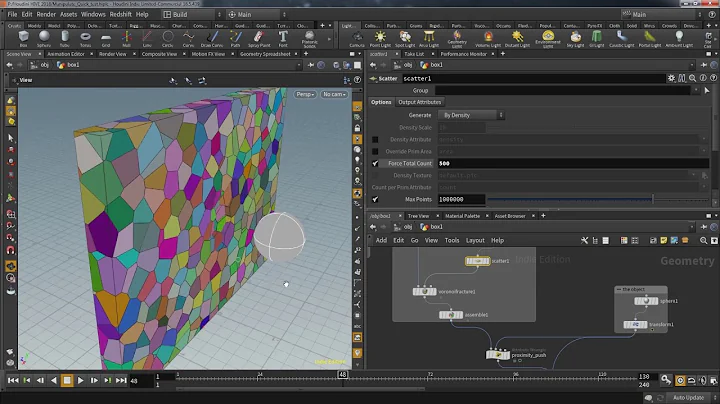
Task: Add a Sky Light from shelf
Action: (x=575, y=39)
